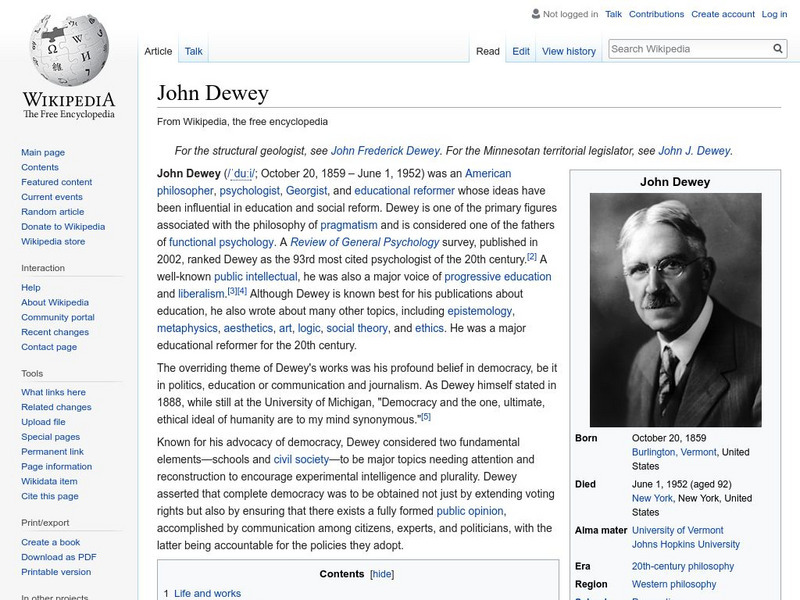Click John Dewey portrait photo

[675, 310]
